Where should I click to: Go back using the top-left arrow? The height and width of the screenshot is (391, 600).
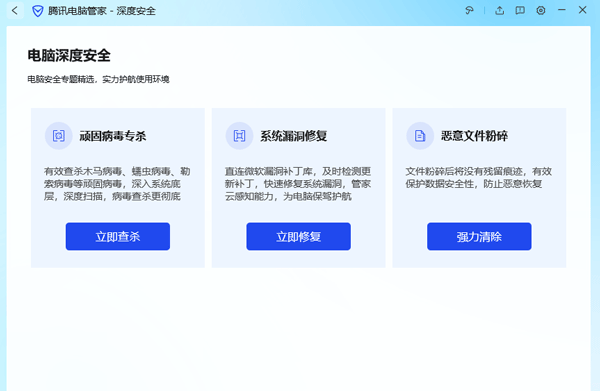point(15,10)
